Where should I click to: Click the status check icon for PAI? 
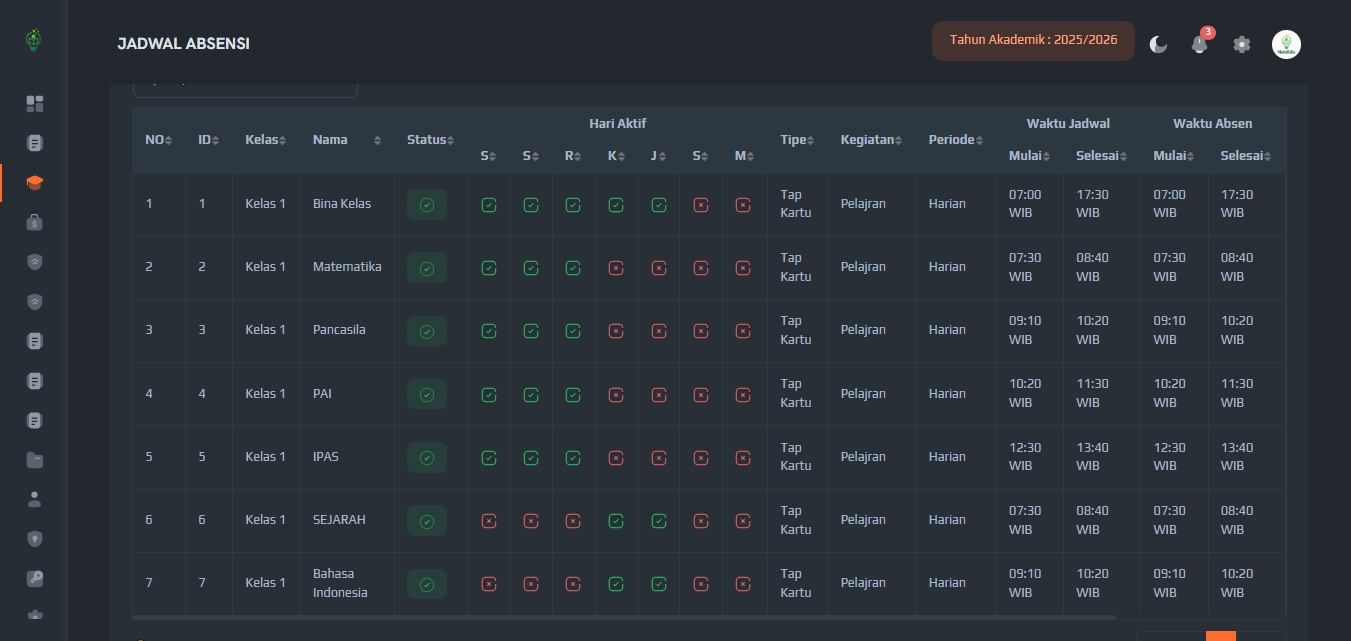point(427,394)
